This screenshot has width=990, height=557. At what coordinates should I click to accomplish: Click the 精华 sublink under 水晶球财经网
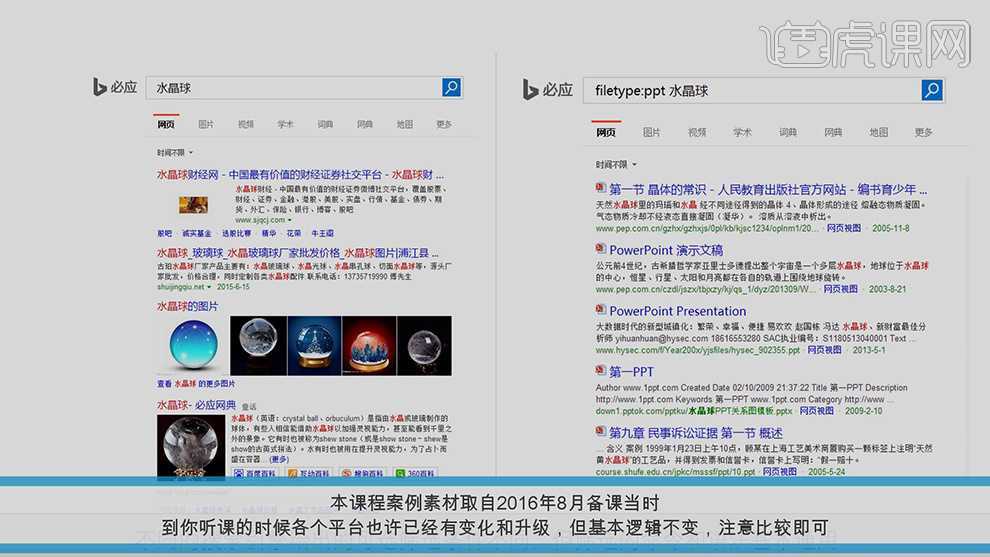tap(269, 233)
